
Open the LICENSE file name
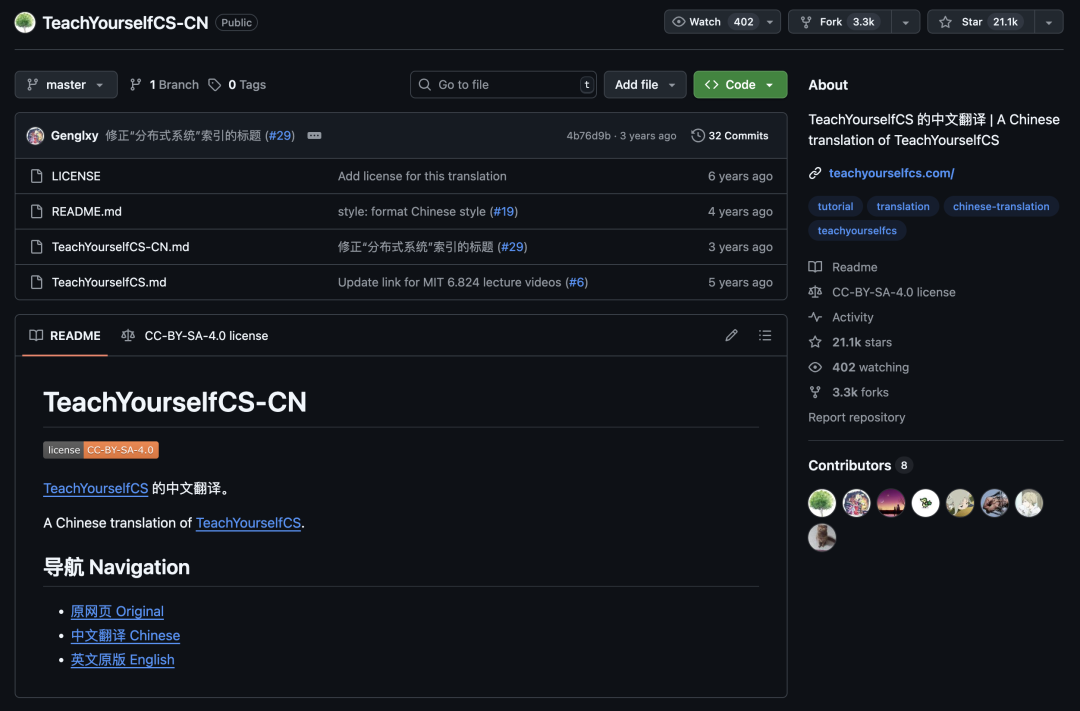coord(76,176)
